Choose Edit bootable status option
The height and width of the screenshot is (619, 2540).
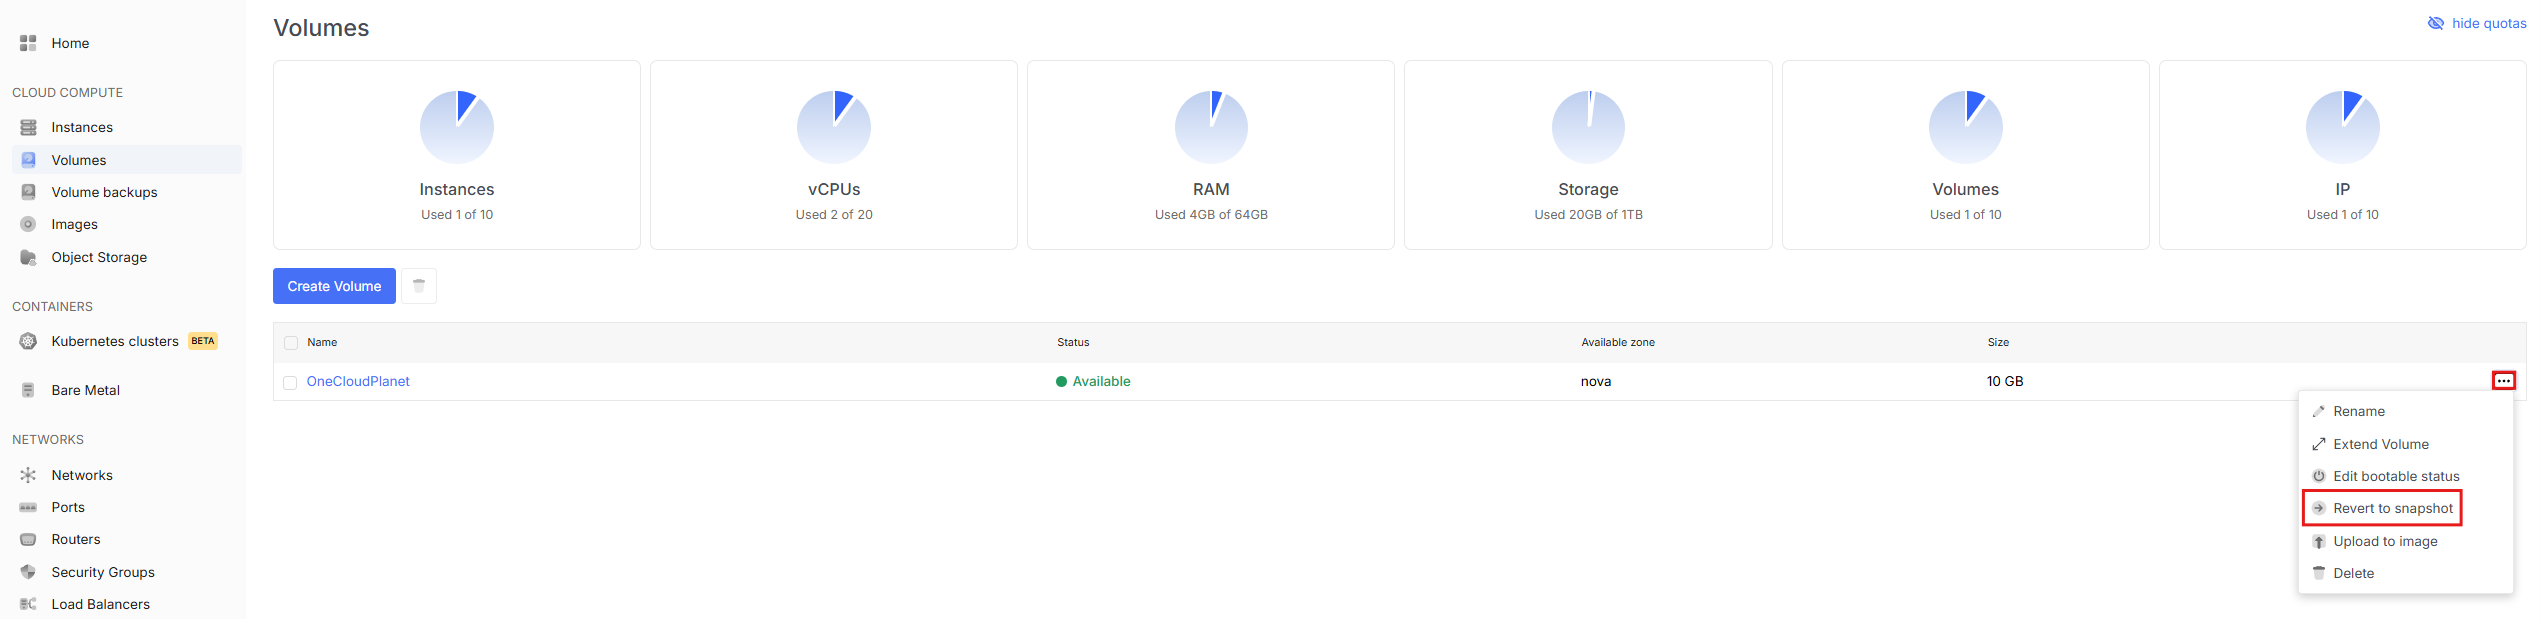[x=2395, y=476]
